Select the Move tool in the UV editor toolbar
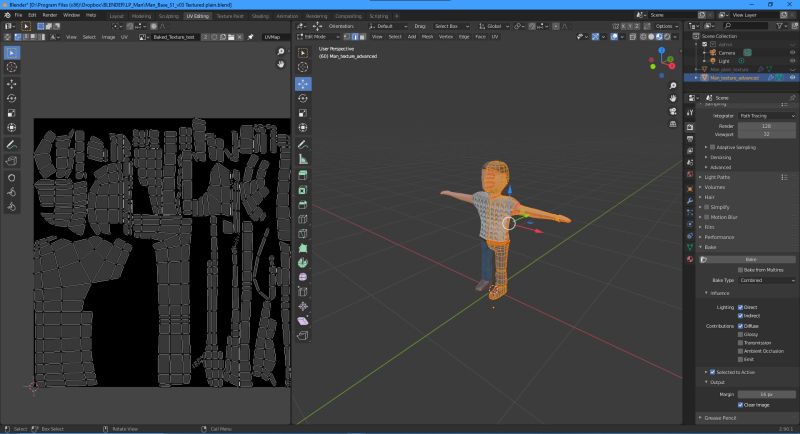The image size is (800, 434). 12,84
